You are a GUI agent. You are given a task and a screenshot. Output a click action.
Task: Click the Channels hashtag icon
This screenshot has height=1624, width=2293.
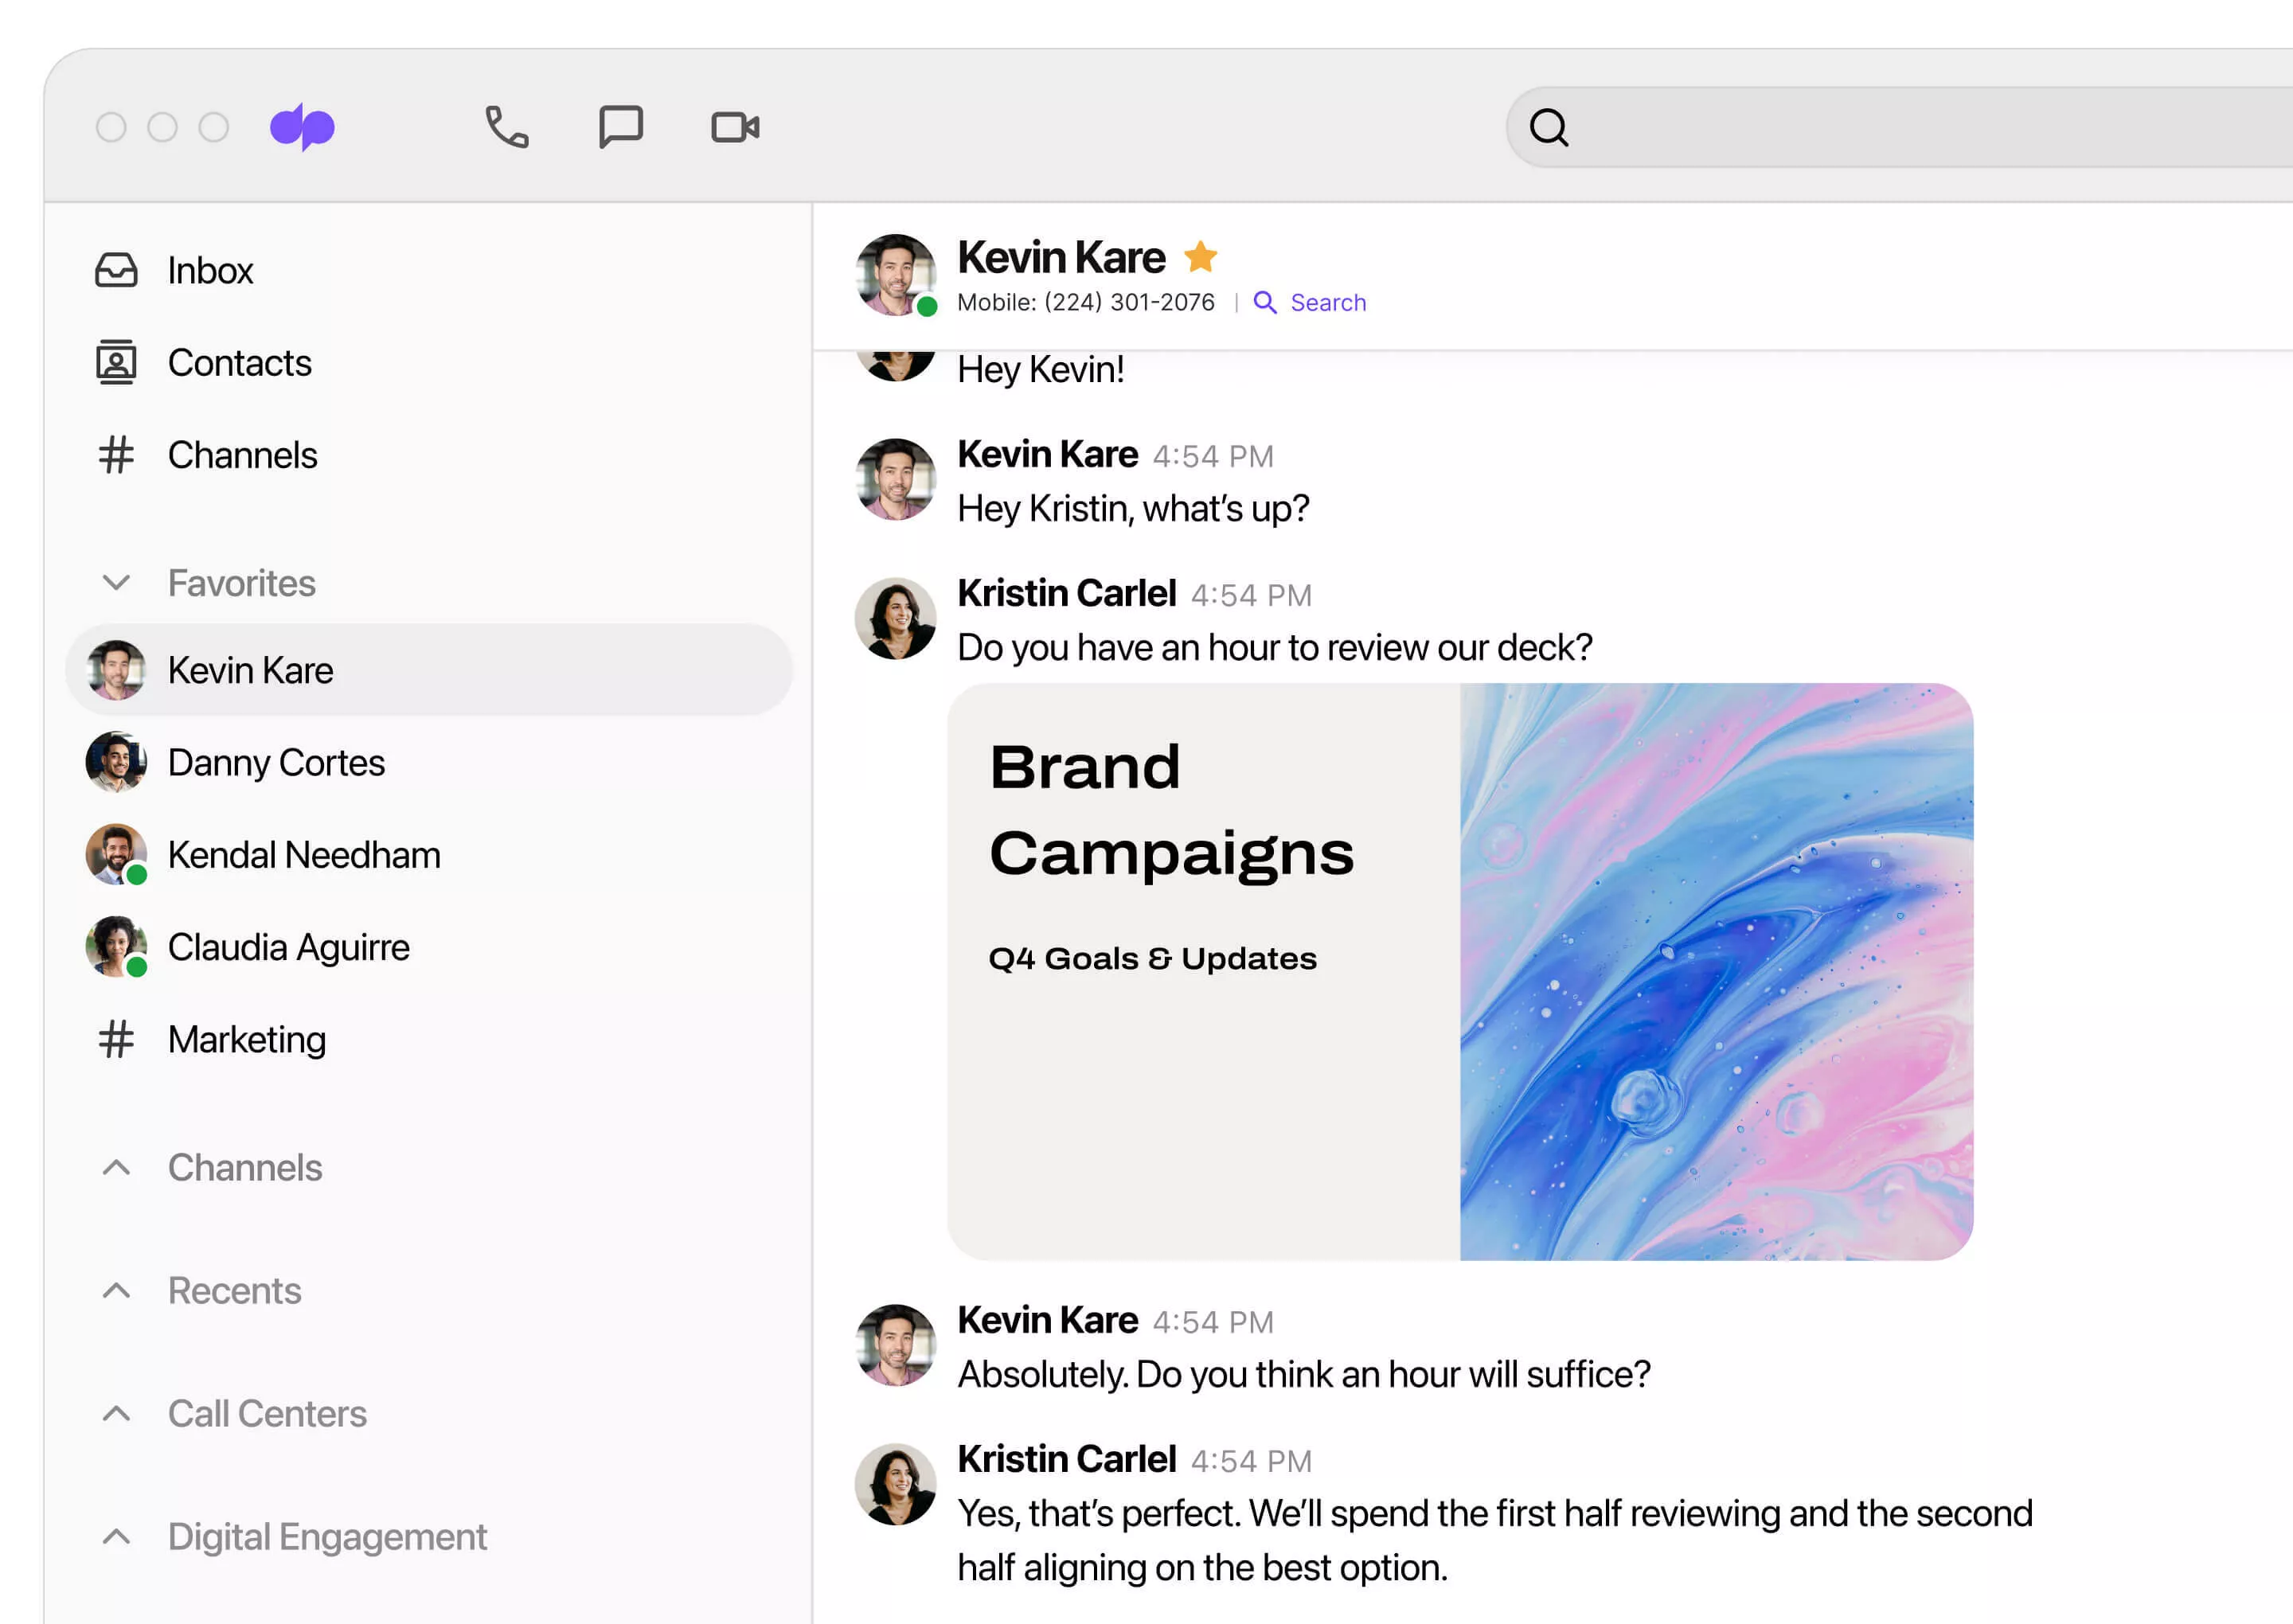[x=116, y=455]
